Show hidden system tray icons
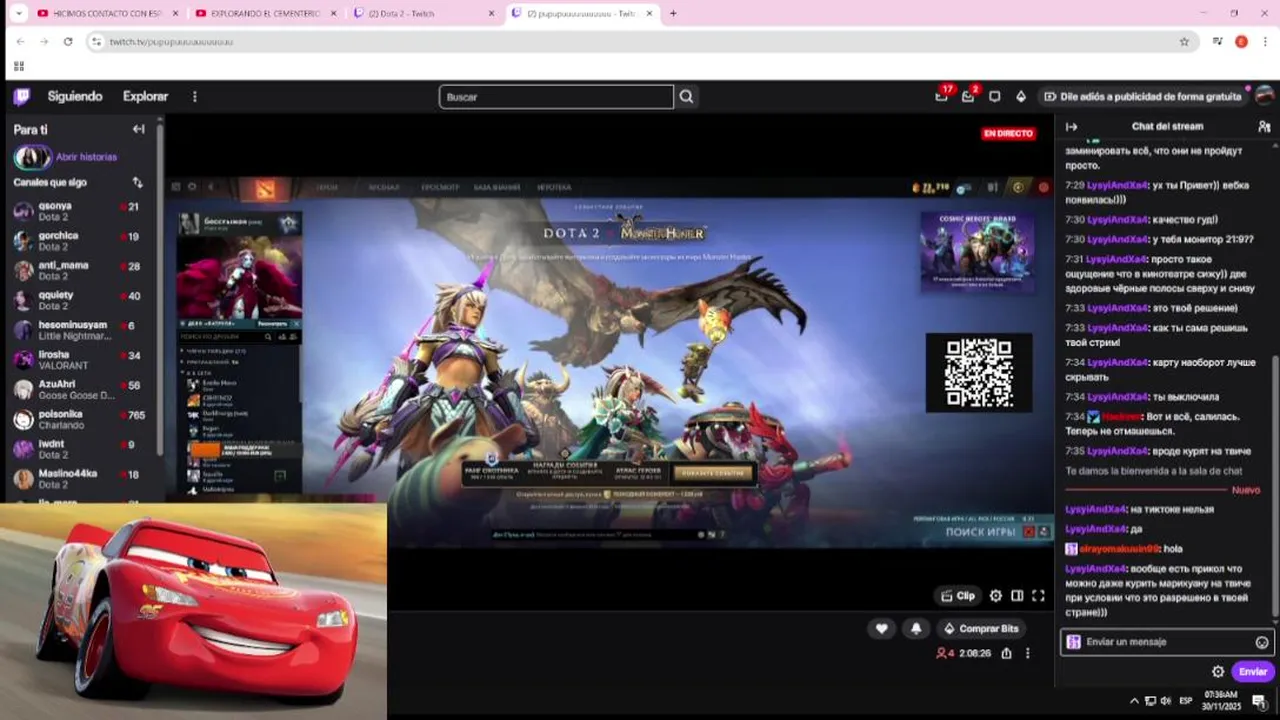 [x=1134, y=701]
